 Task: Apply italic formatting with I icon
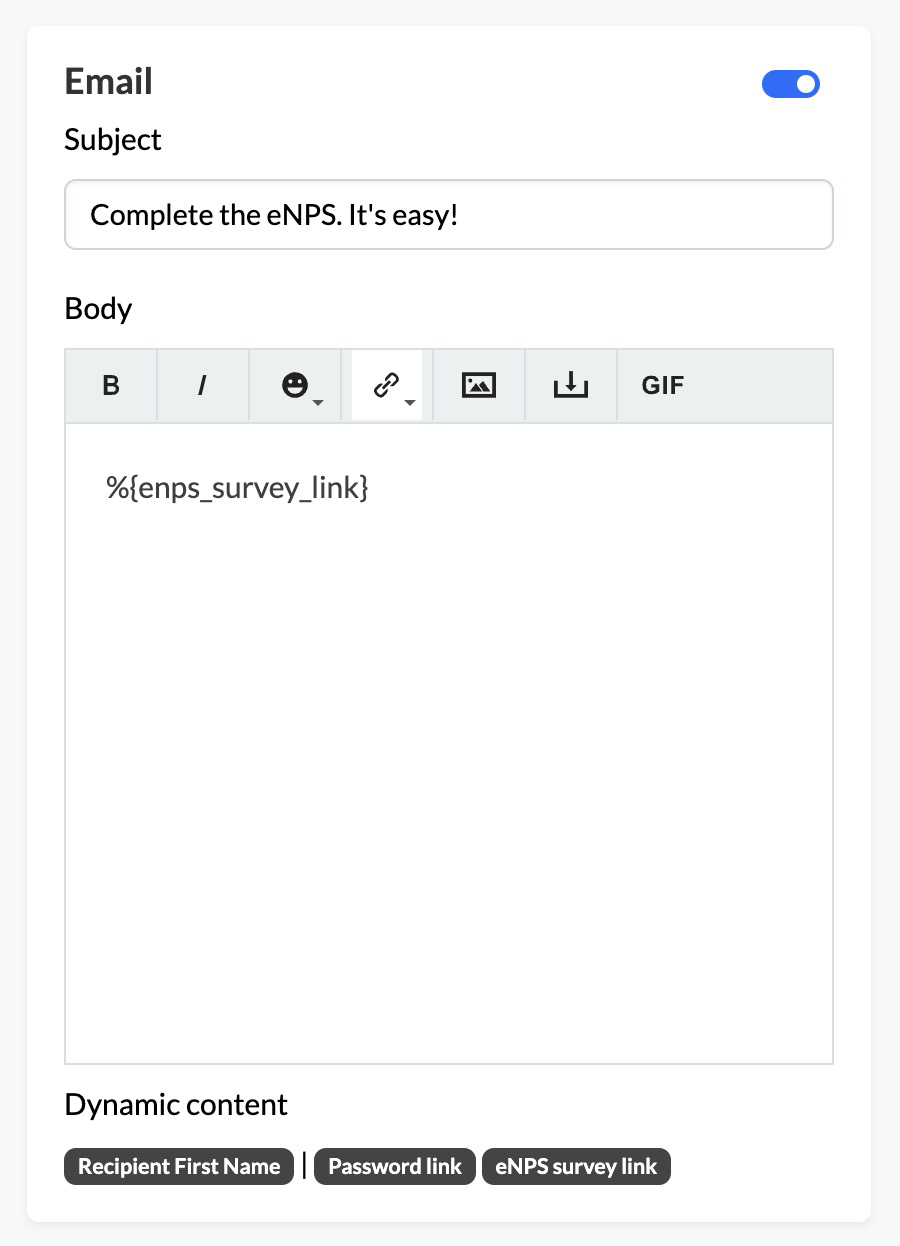click(202, 386)
